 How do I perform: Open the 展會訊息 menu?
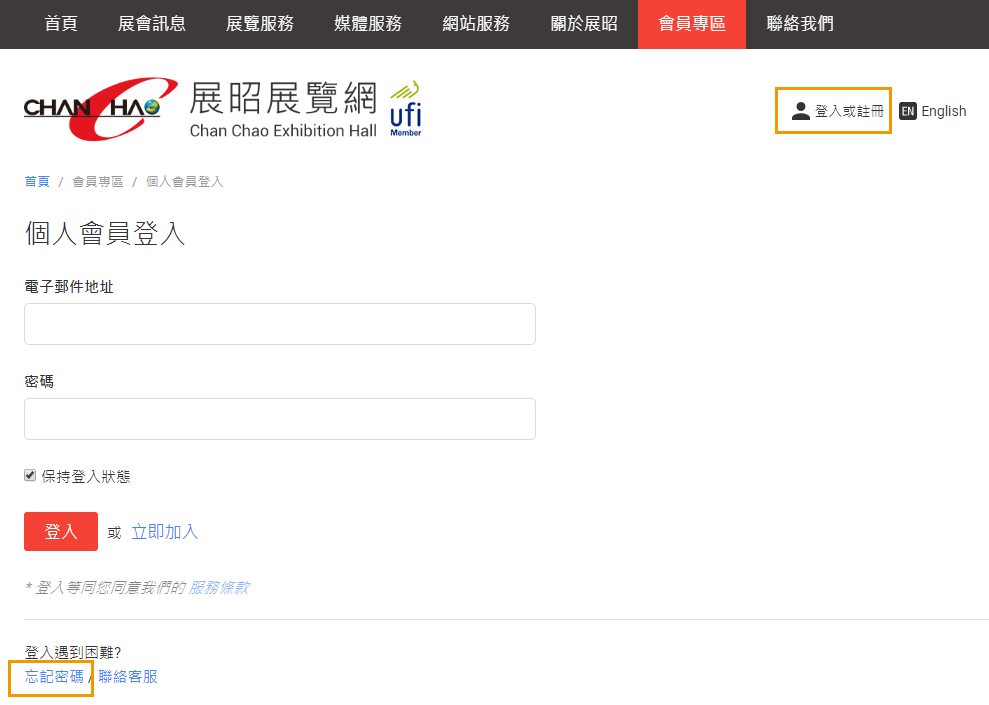coord(152,24)
